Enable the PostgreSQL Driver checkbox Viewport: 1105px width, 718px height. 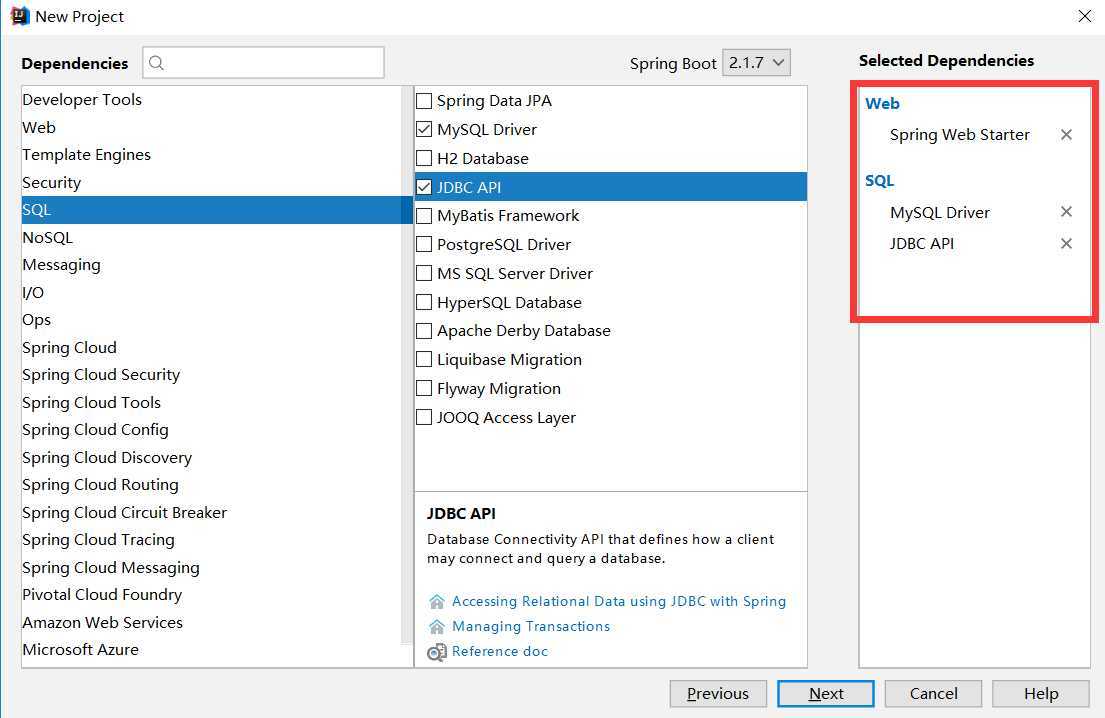point(424,245)
